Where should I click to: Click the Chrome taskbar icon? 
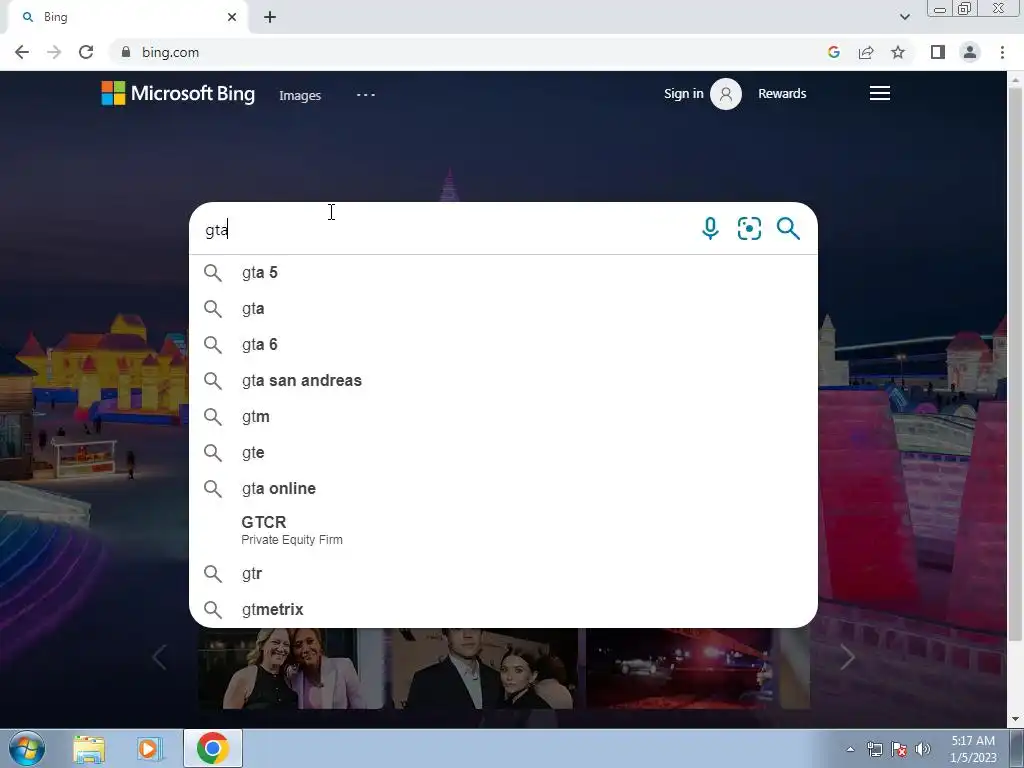212,748
